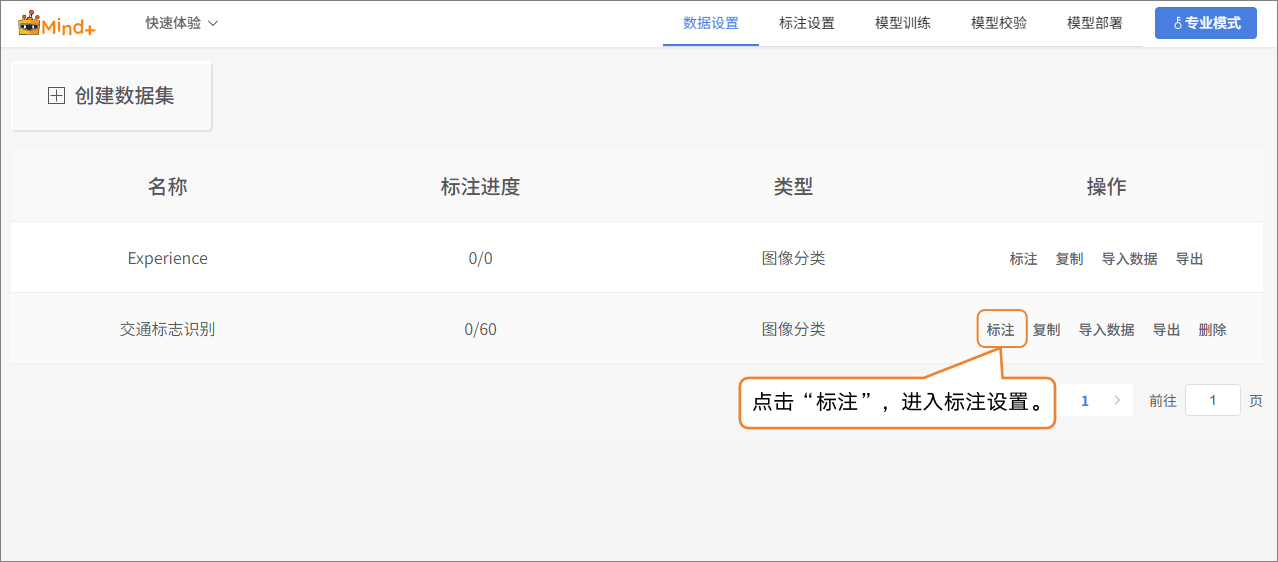This screenshot has width=1278, height=562.
Task: Click 导入数据 in the Experience row
Action: (1129, 259)
